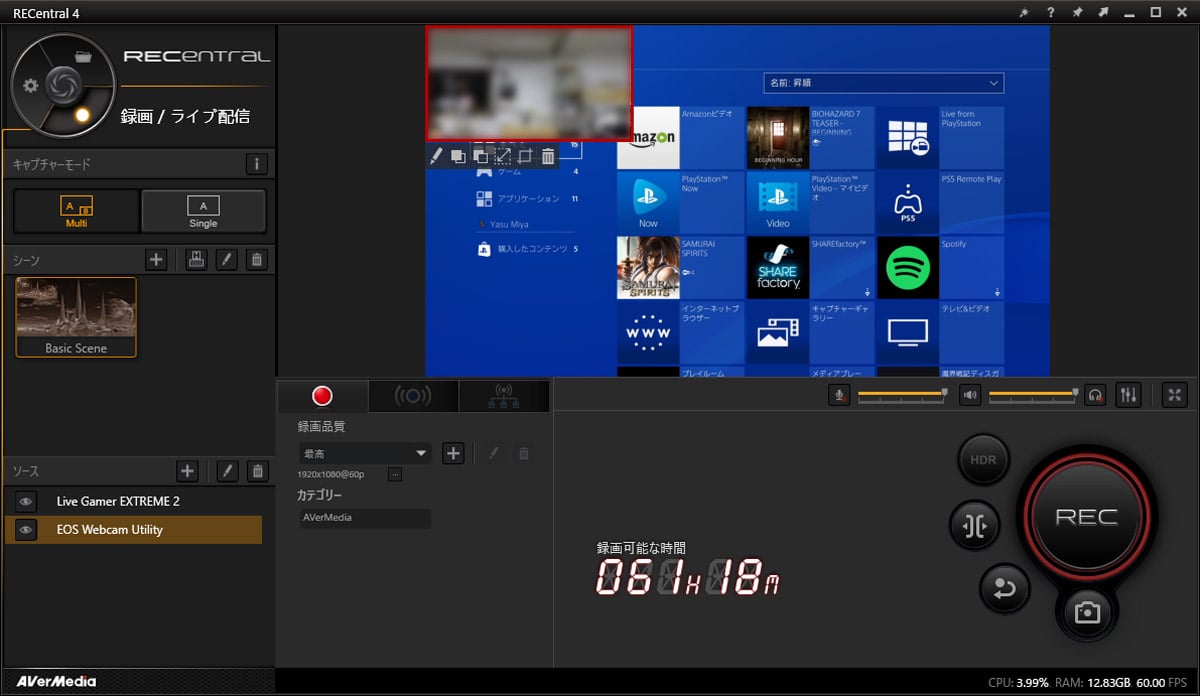Take a snapshot with the camera button
1200x696 pixels.
point(1086,612)
